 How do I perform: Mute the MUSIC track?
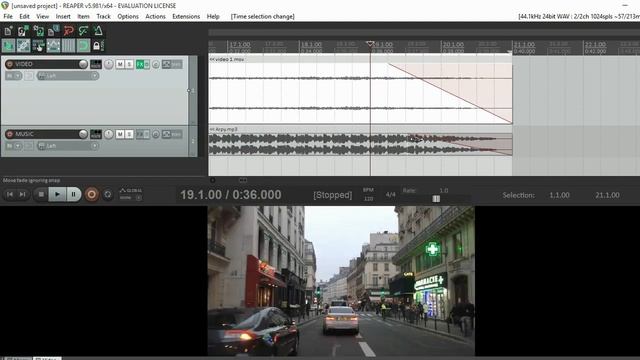pyautogui.click(x=120, y=134)
